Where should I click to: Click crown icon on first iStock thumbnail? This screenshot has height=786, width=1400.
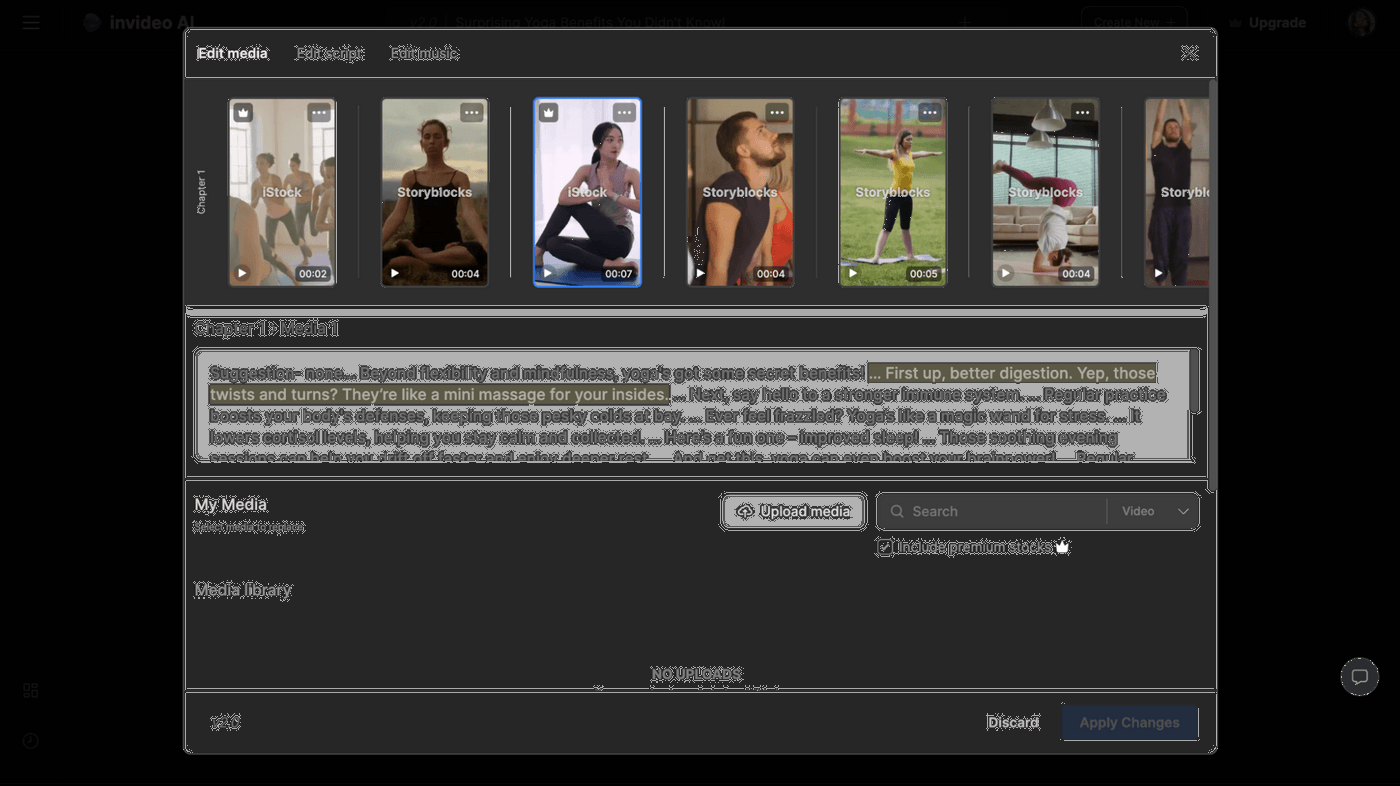(x=243, y=113)
